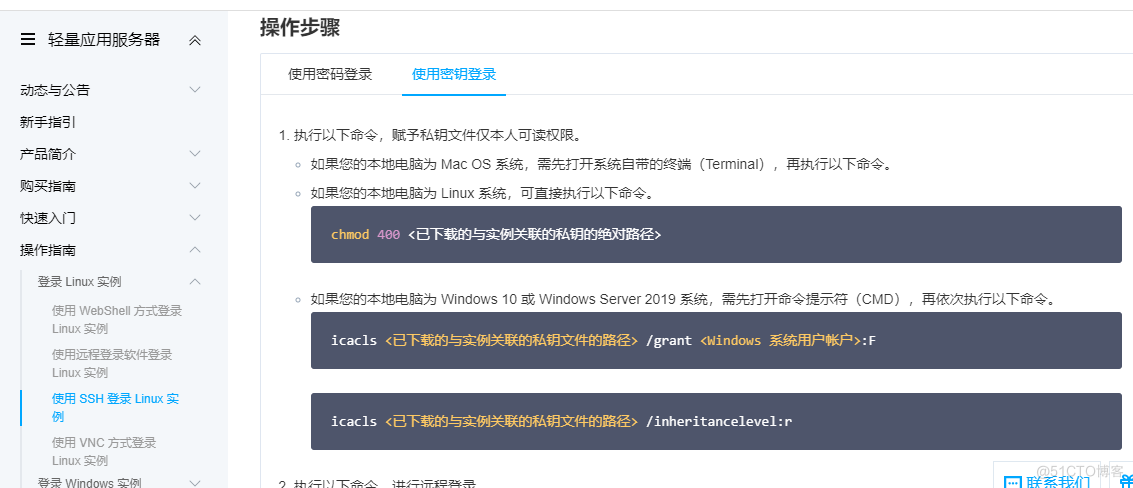This screenshot has height=488, width=1133.
Task: Click the Mac OS 系统 instruction line
Action: point(601,164)
